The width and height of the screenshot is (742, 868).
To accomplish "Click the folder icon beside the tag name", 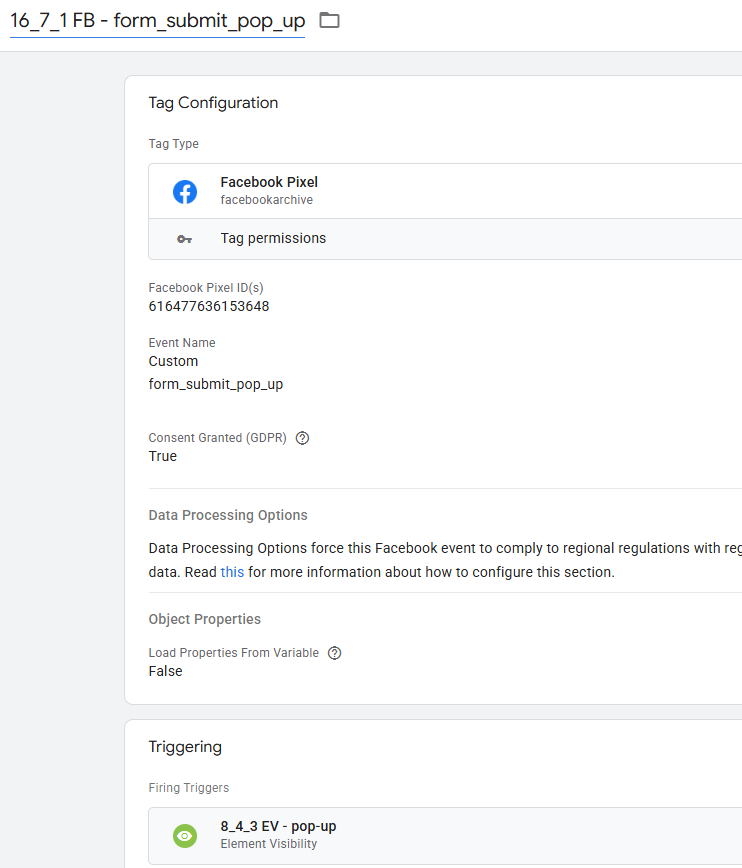I will [329, 20].
